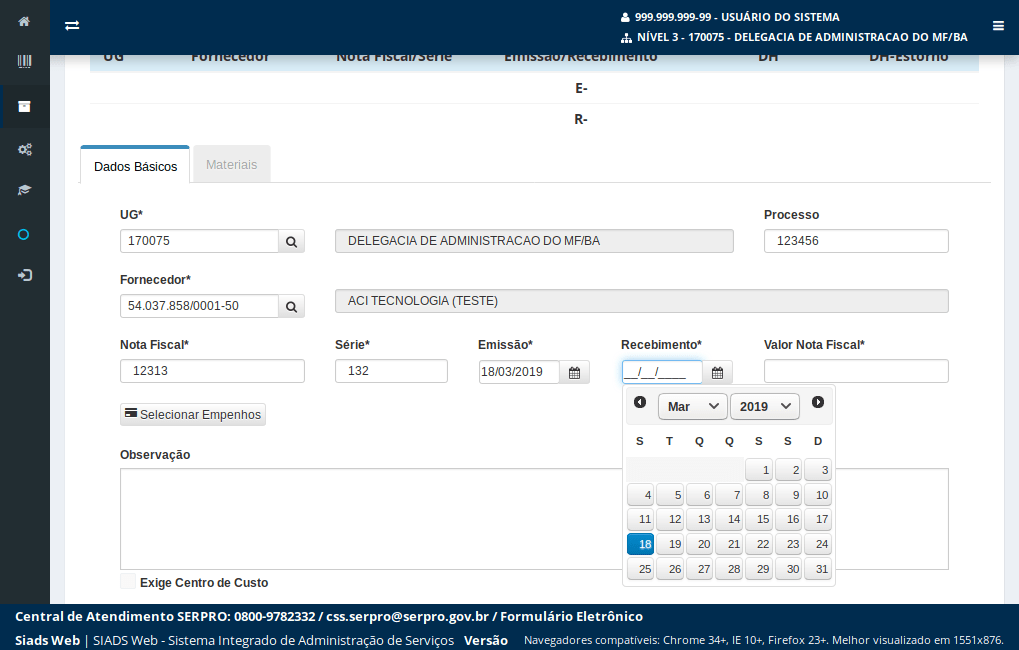The image size is (1019, 650).
Task: Focus the Emissão date field
Action: [x=519, y=372]
